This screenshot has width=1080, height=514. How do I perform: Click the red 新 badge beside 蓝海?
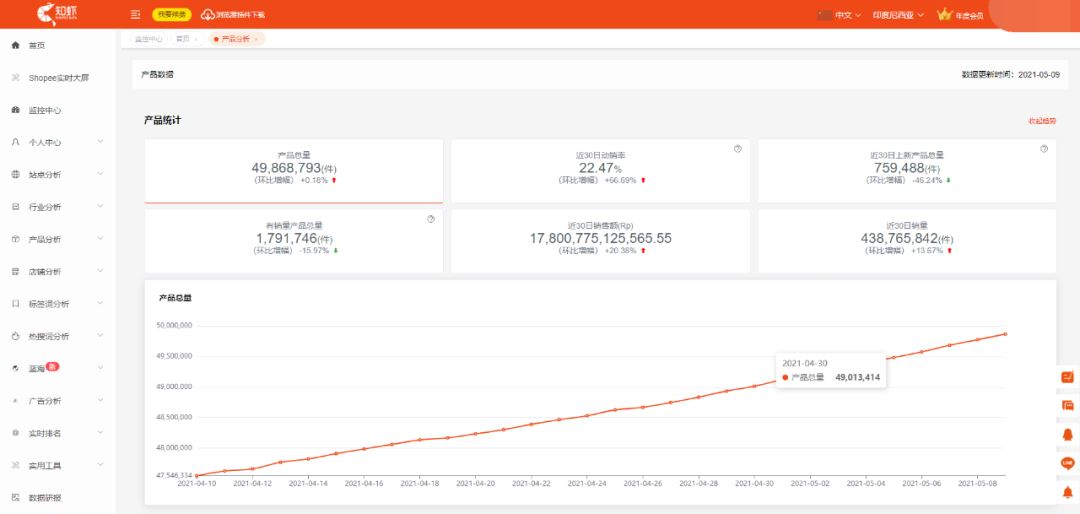(52, 367)
